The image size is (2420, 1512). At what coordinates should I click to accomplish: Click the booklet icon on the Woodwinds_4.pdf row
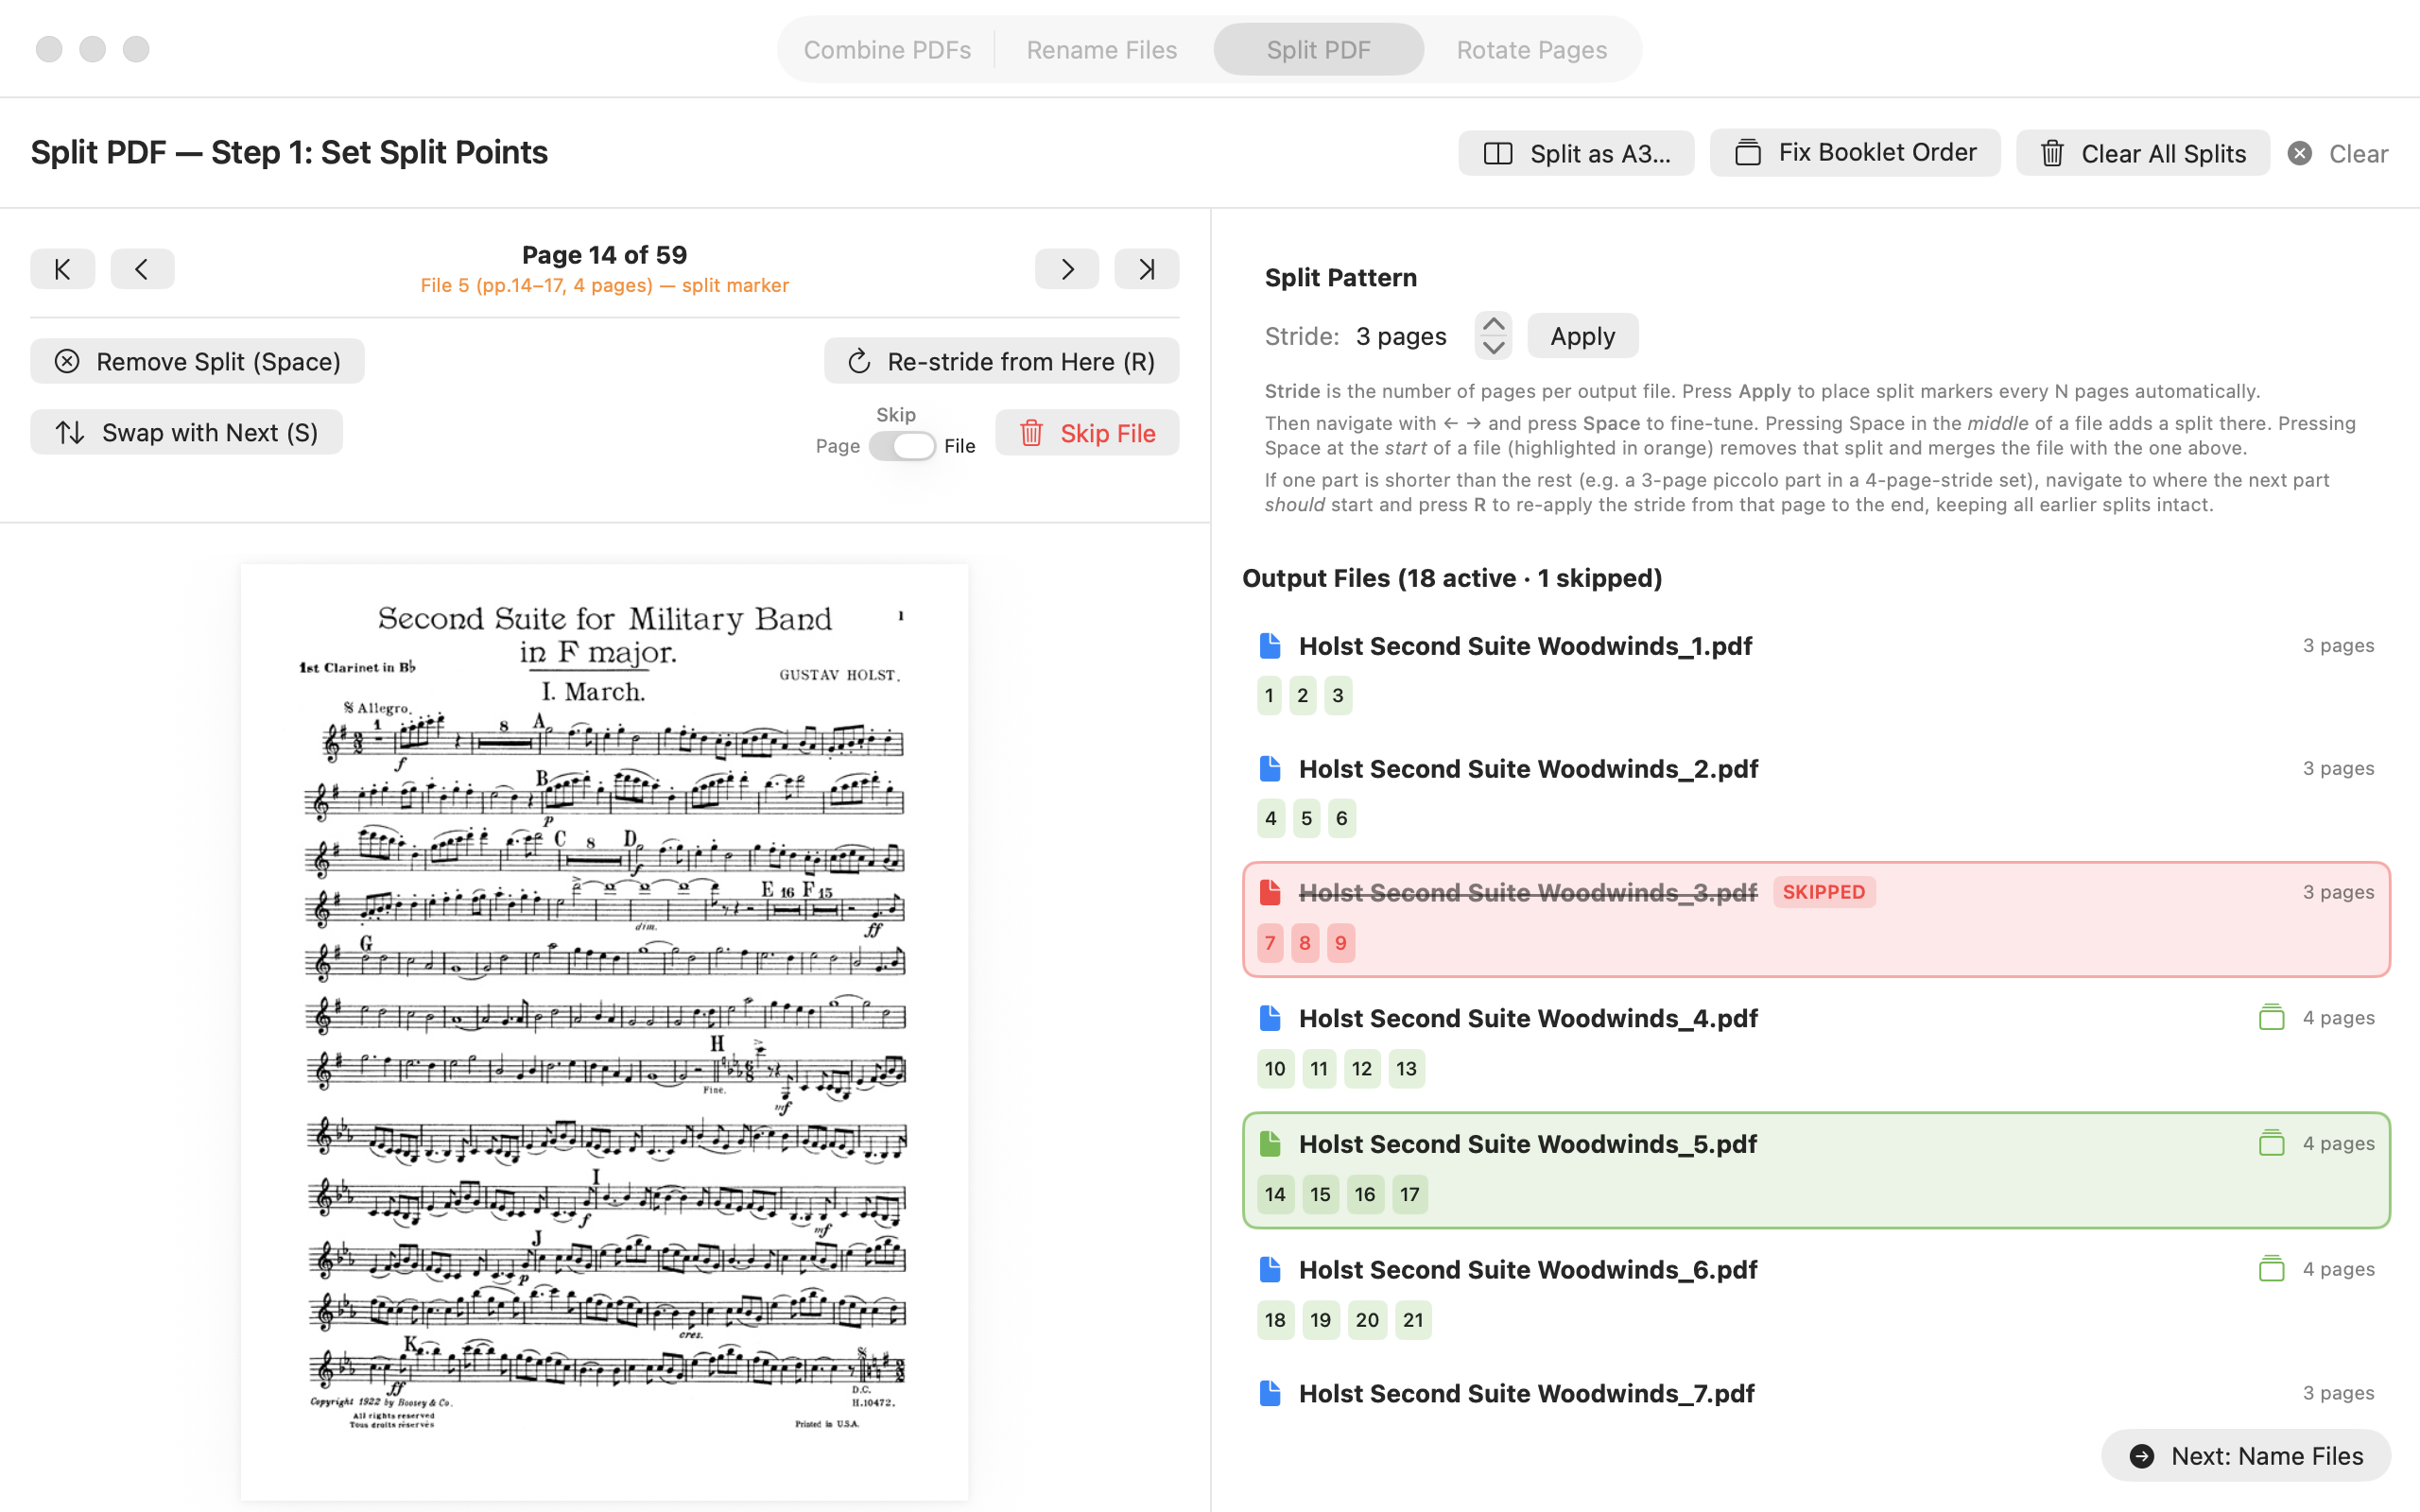[2271, 1017]
